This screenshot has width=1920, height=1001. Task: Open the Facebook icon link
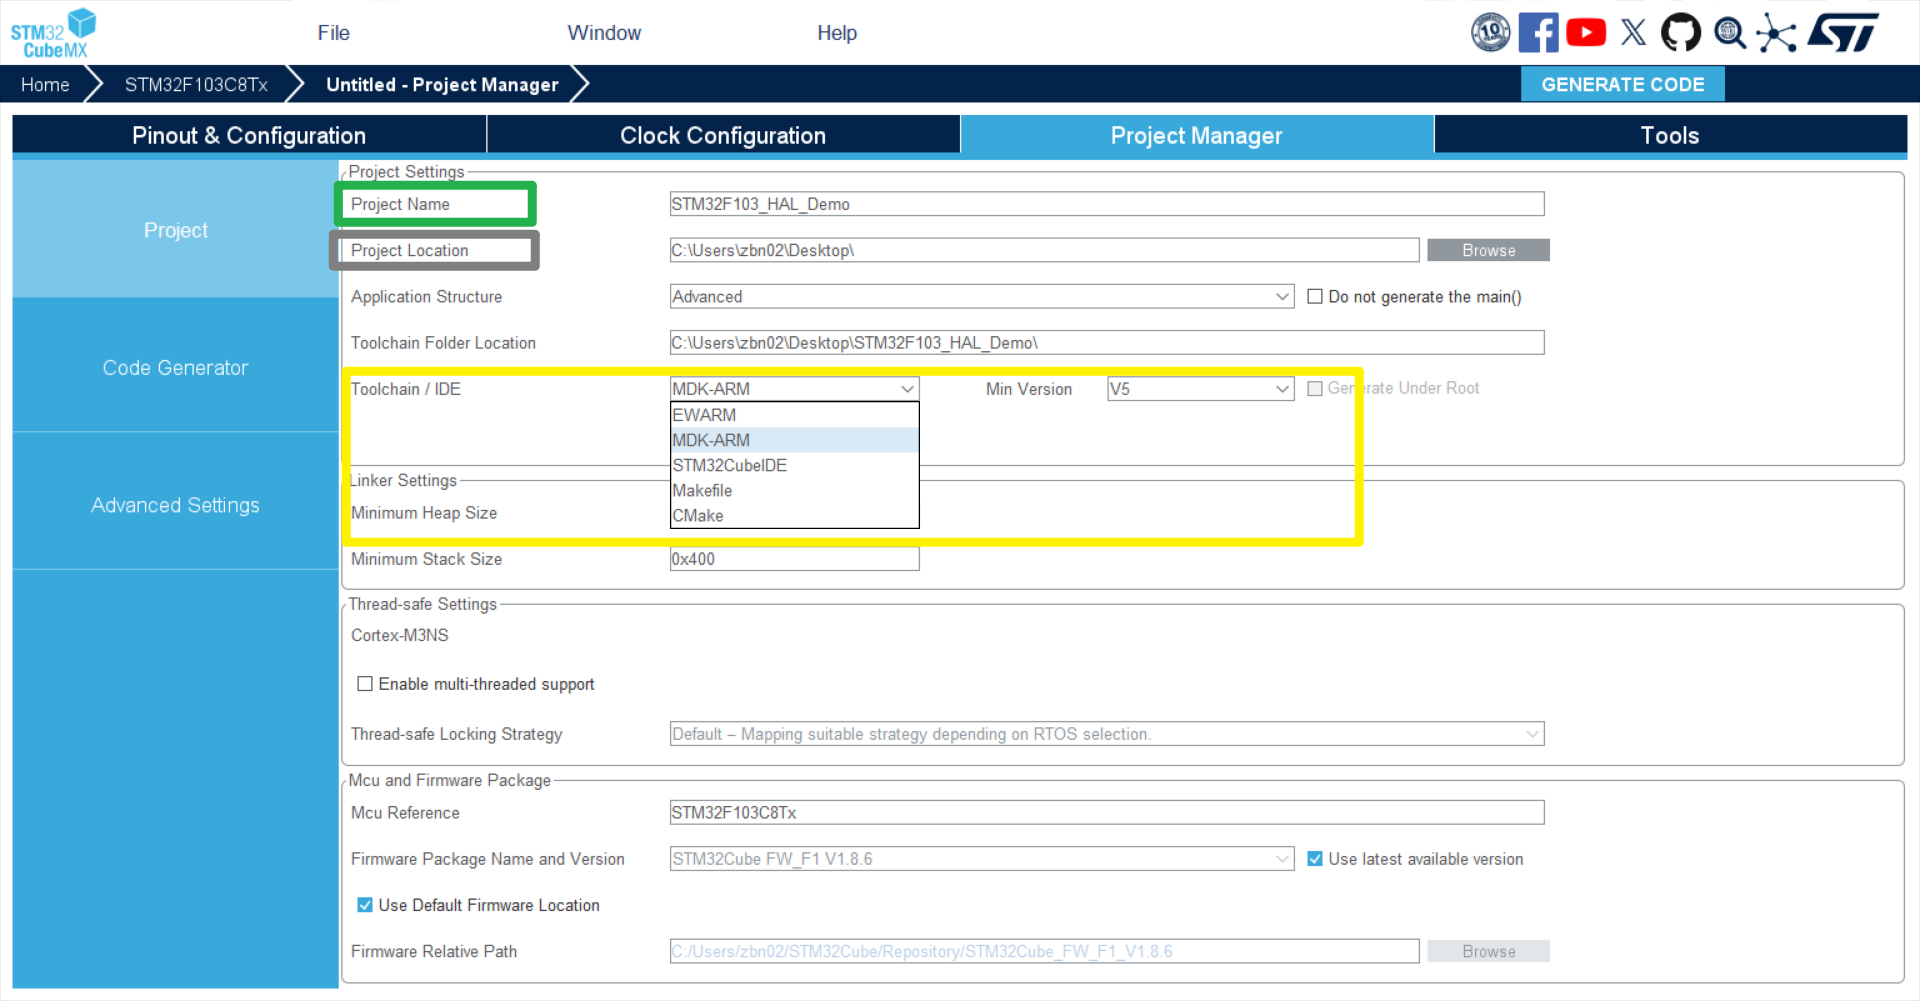click(1538, 33)
